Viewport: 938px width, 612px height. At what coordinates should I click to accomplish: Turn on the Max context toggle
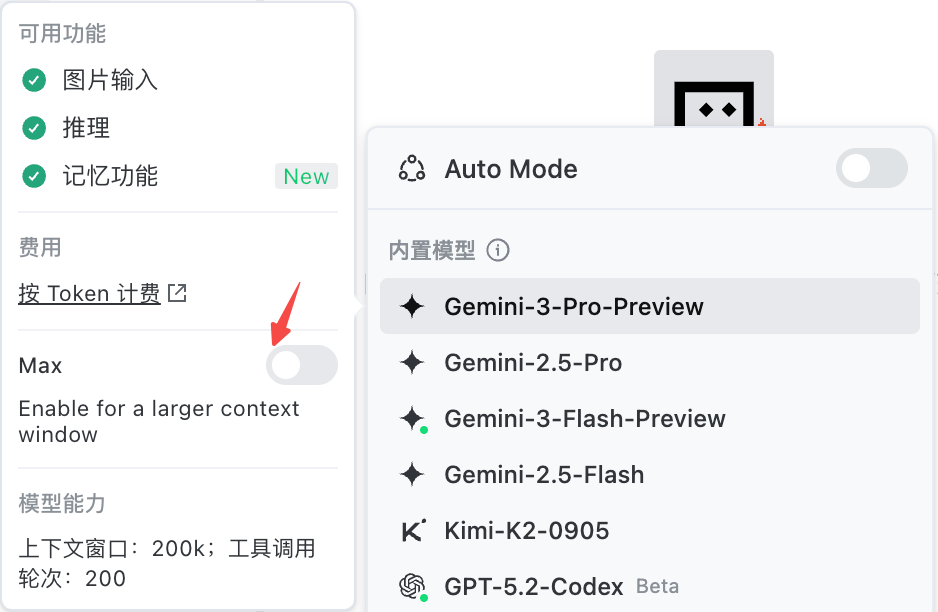[x=301, y=366]
